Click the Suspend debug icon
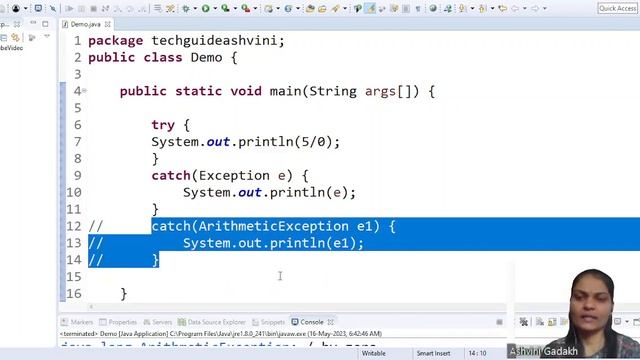The height and width of the screenshot is (360, 640). coord(81,8)
